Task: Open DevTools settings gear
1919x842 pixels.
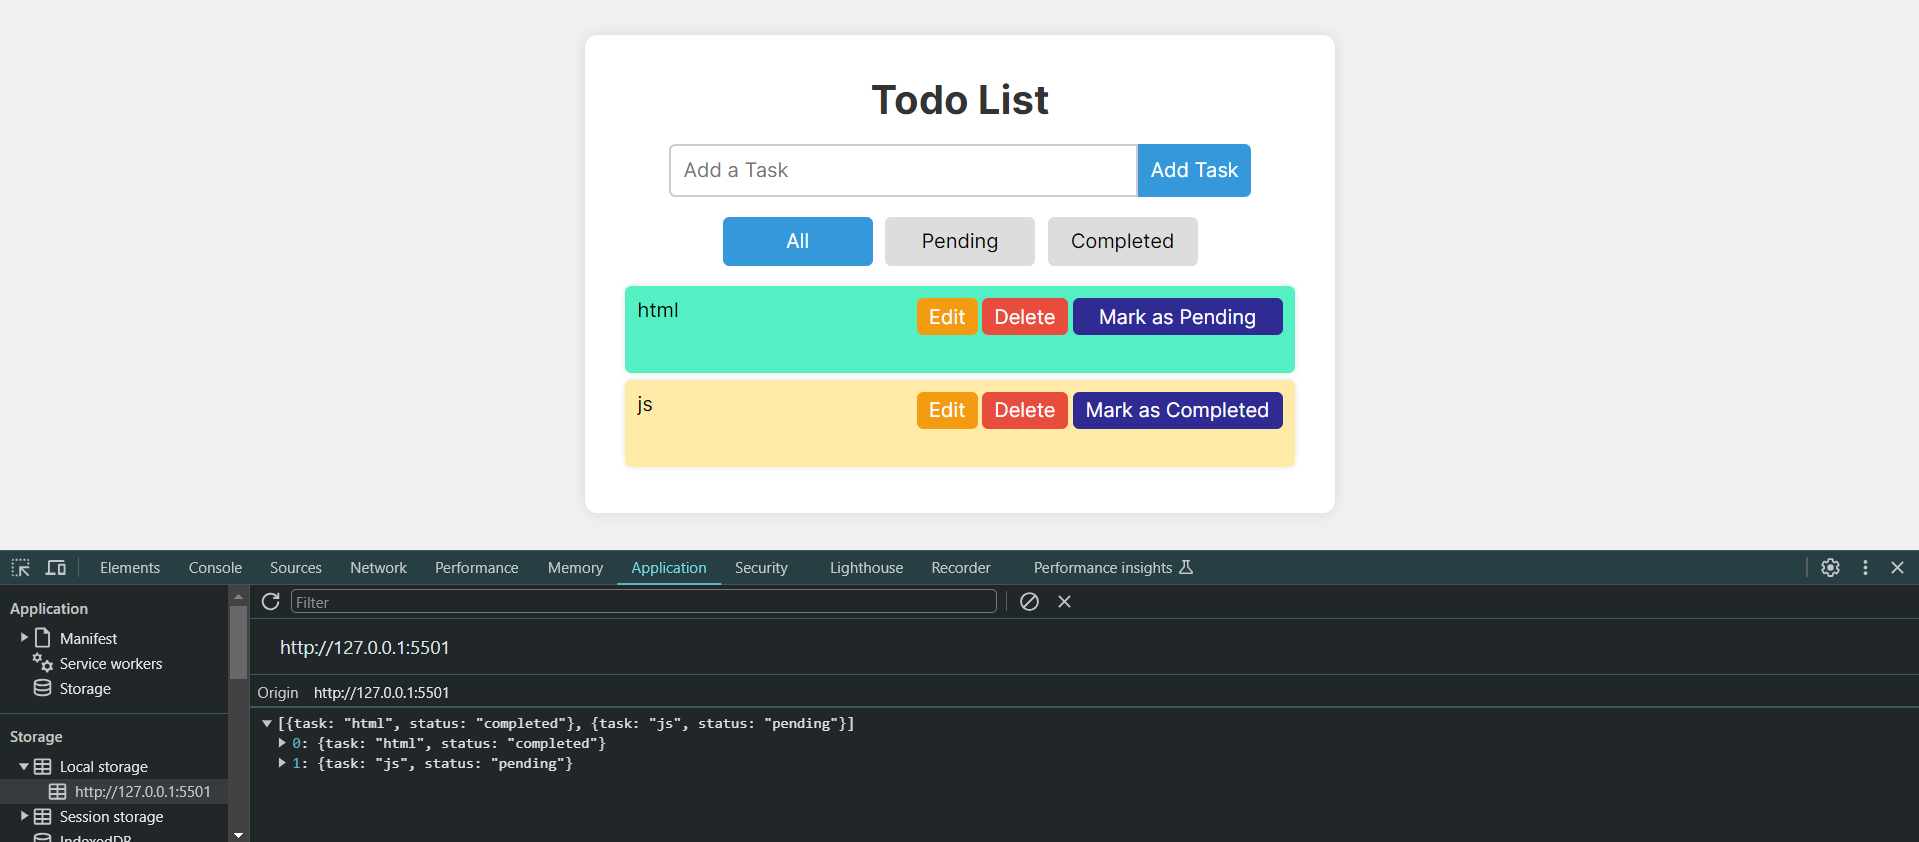Action: pyautogui.click(x=1830, y=567)
